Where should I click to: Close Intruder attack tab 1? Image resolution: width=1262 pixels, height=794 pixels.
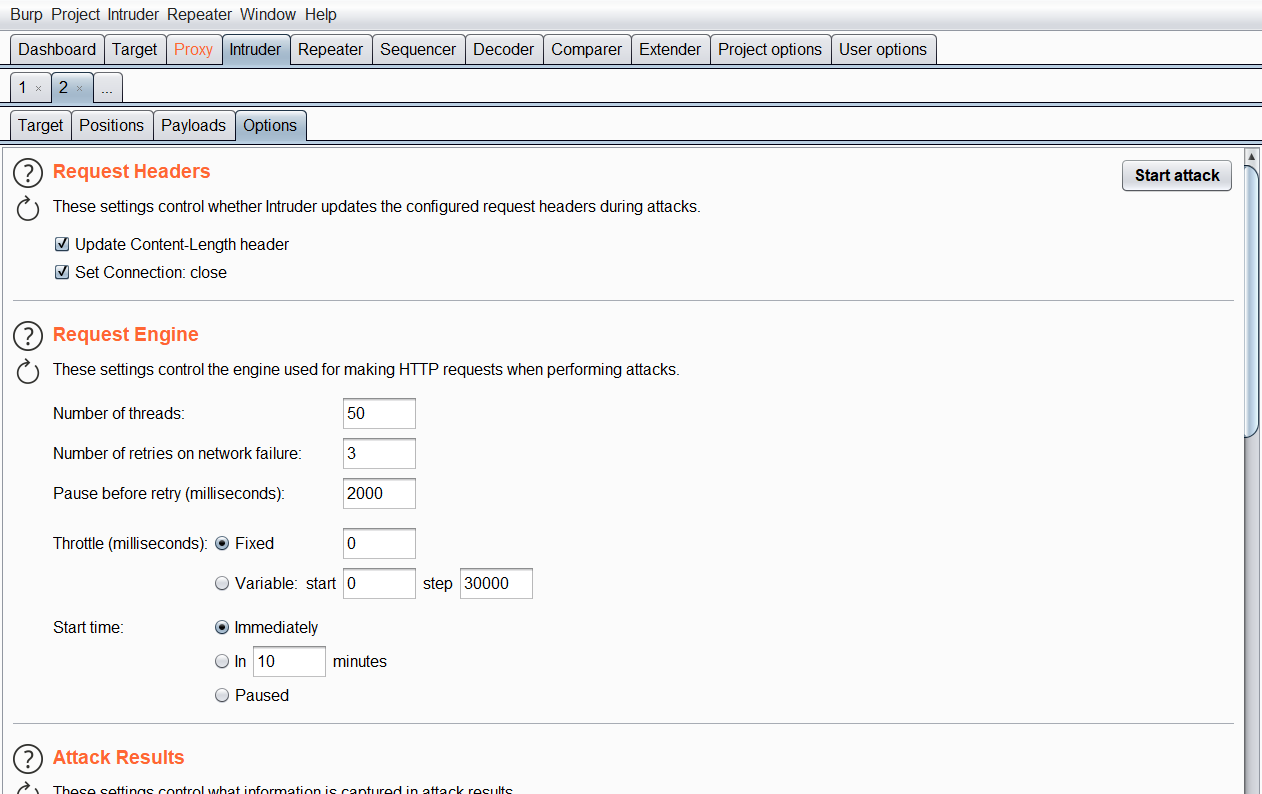tap(38, 88)
